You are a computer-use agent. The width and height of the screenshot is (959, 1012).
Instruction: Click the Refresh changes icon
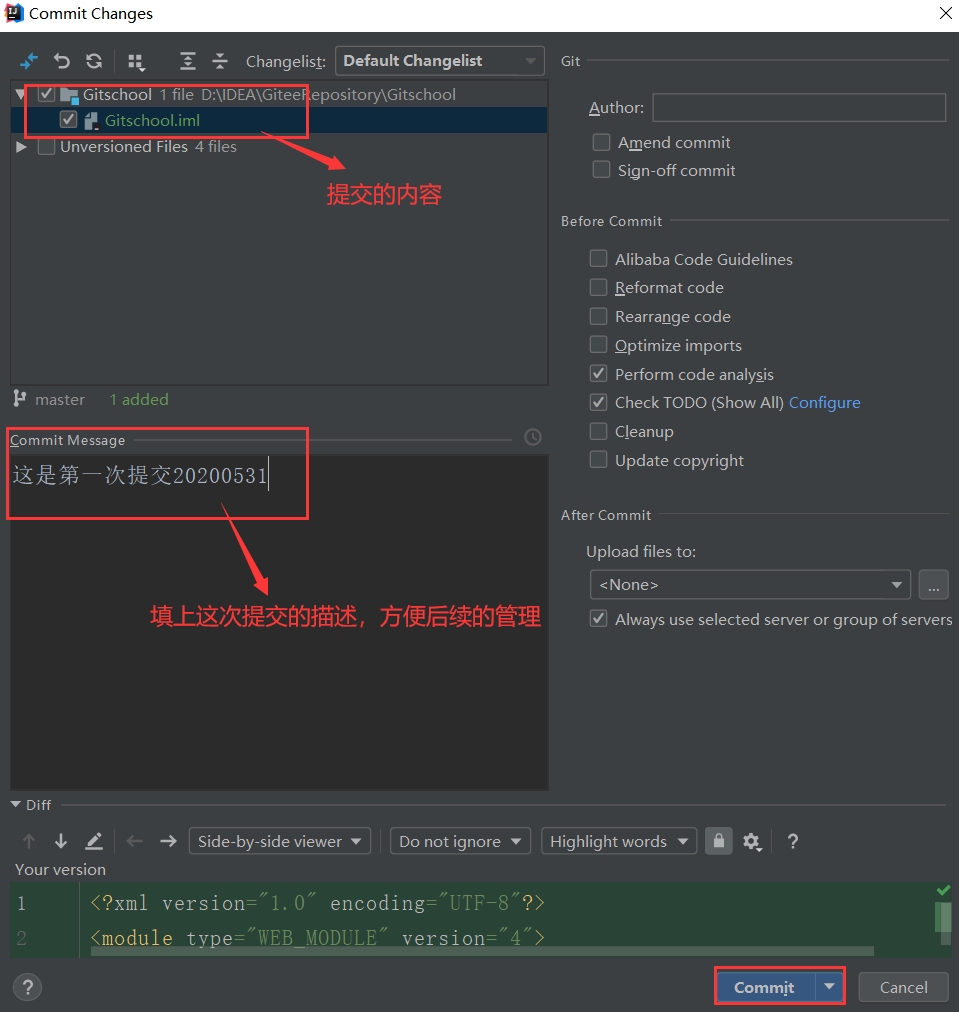click(x=94, y=61)
